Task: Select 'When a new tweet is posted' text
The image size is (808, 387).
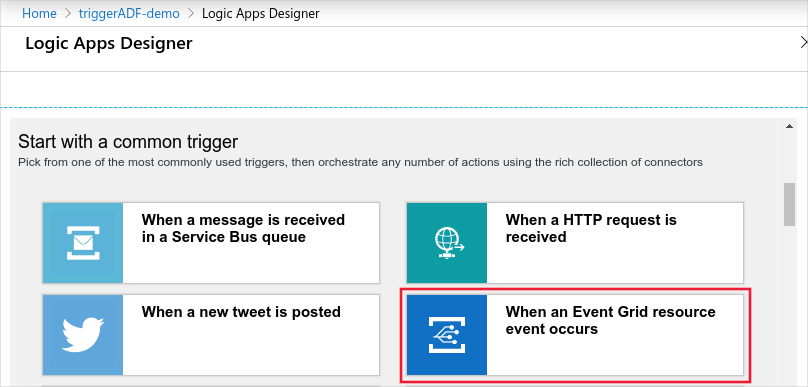Action: tap(241, 312)
